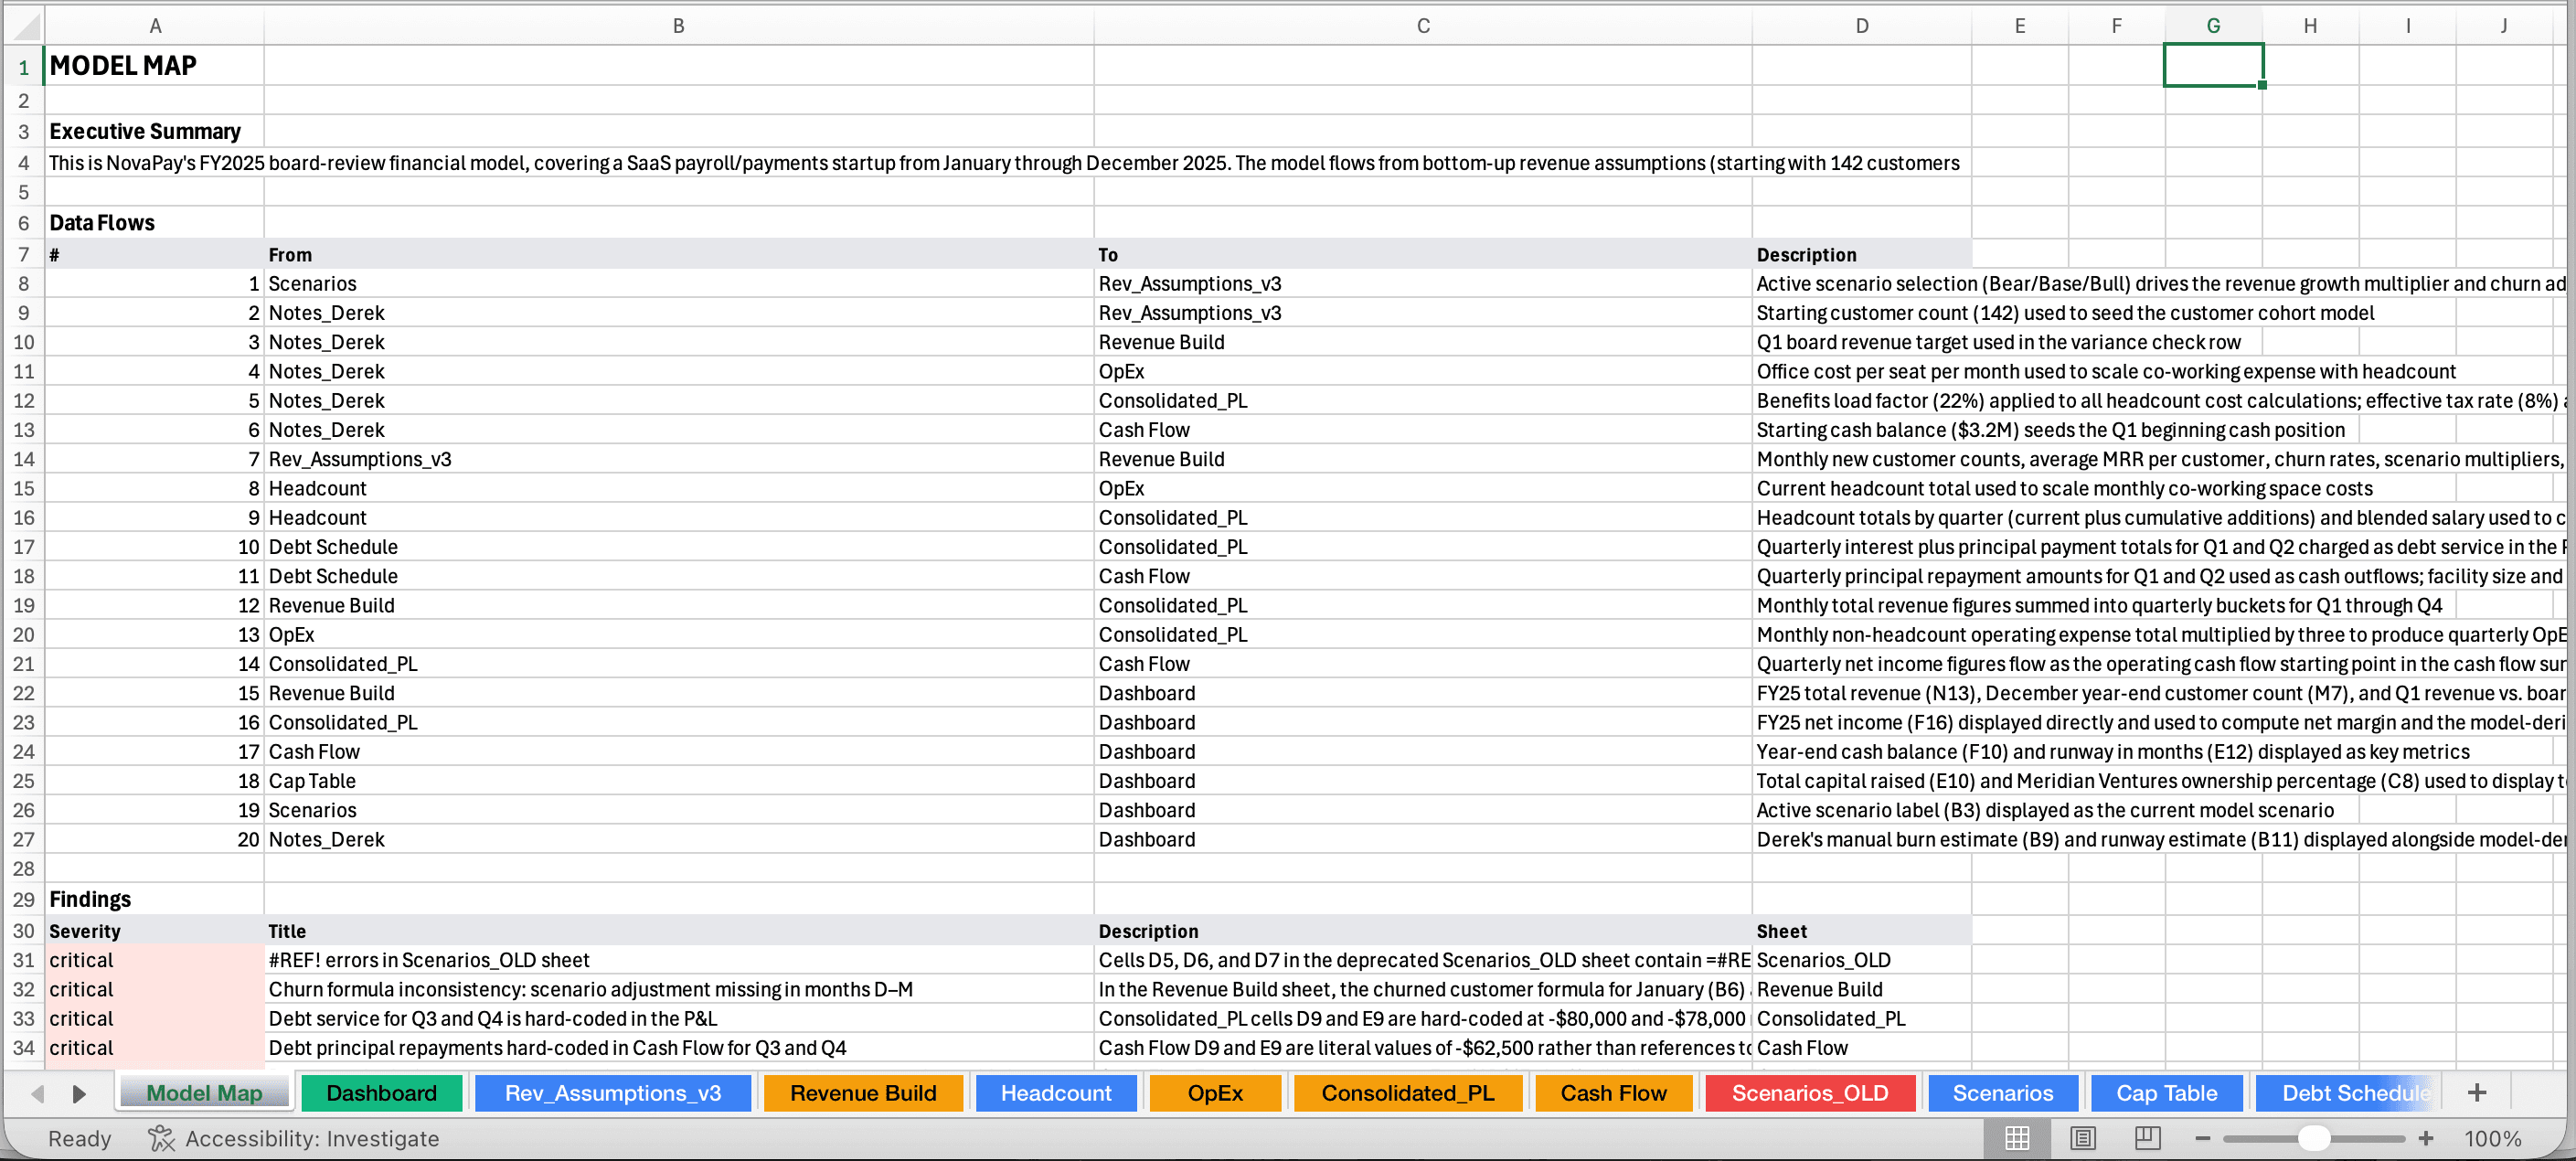The height and width of the screenshot is (1161, 2576).
Task: Select the cell containing MODEL MAP
Action: coord(155,65)
